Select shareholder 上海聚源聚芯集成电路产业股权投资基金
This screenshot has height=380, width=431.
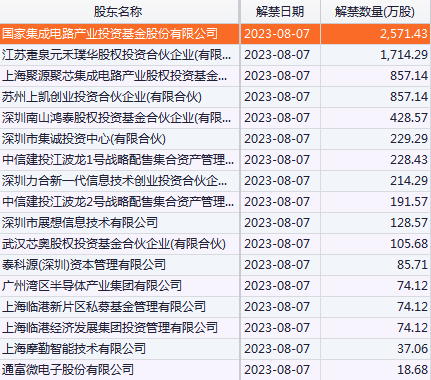(x=115, y=76)
